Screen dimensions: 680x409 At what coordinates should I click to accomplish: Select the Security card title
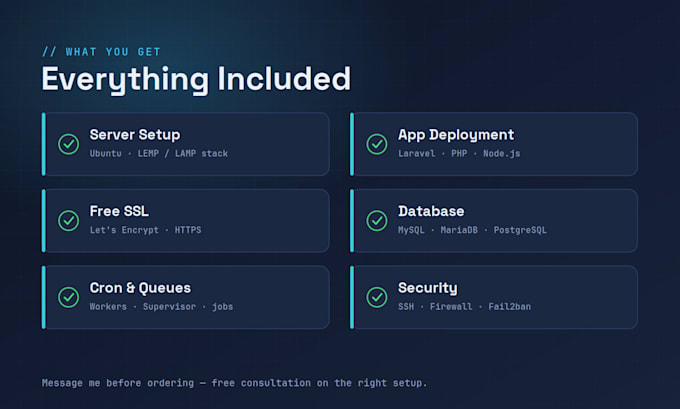coord(428,288)
